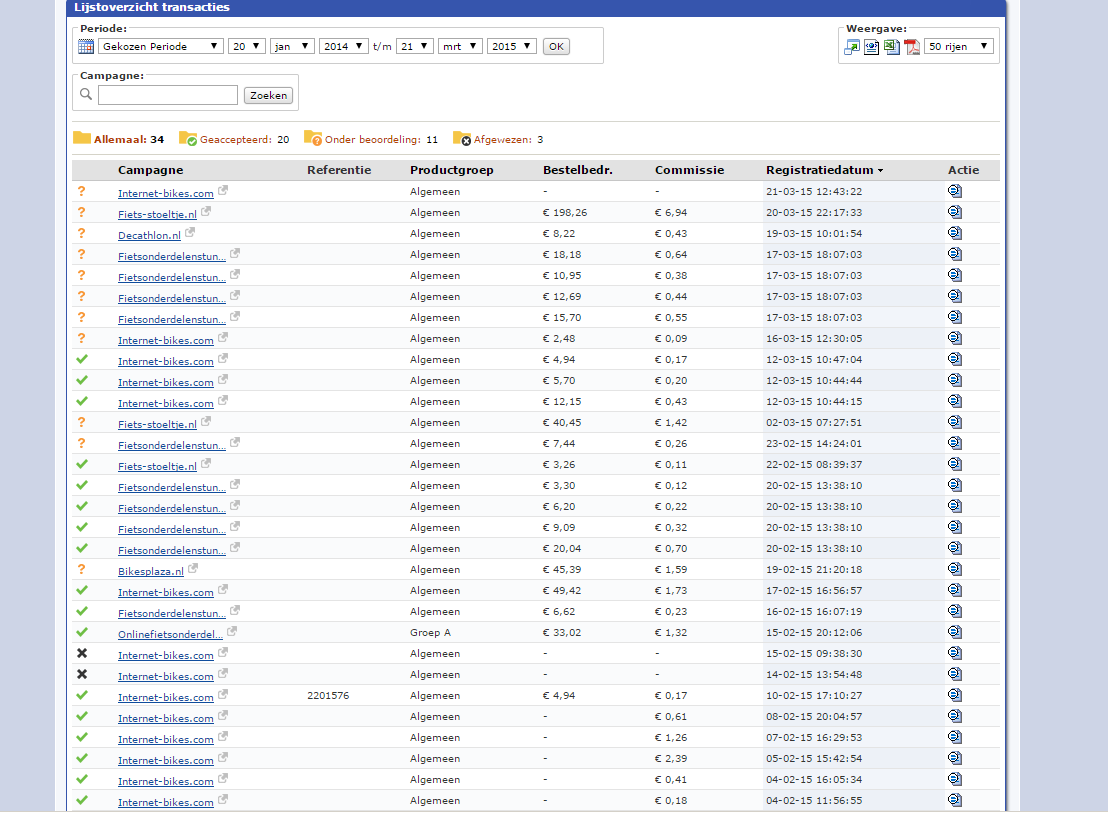Image resolution: width=1108 pixels, height=813 pixels.
Task: View details of 16-03-15 12:30:05 transaction
Action: click(955, 338)
